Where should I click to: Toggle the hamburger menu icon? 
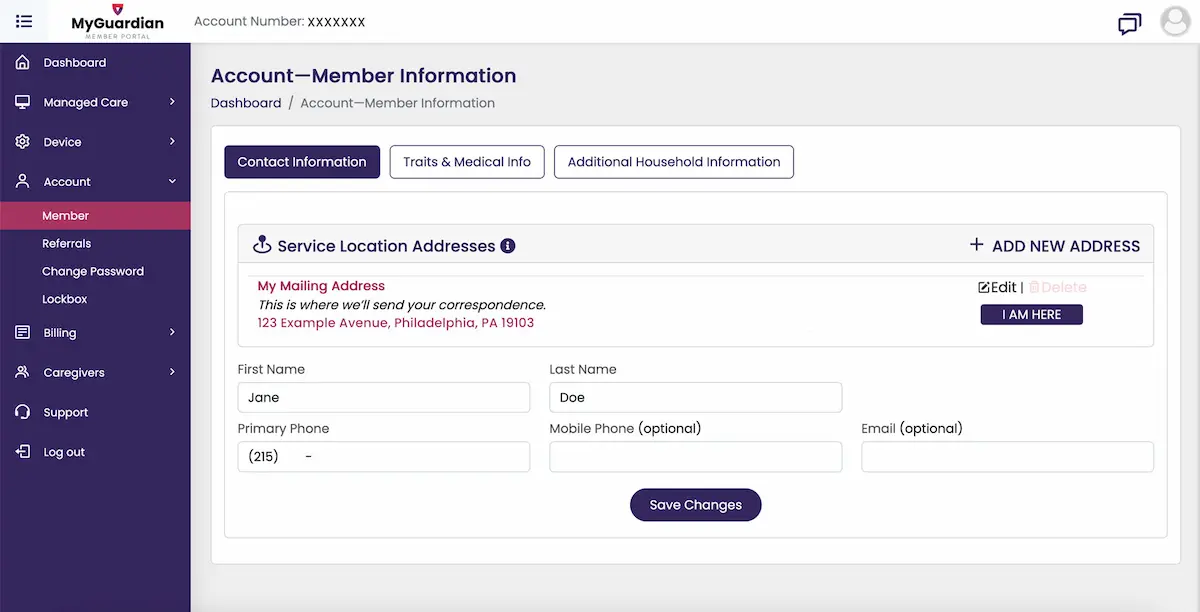click(x=24, y=21)
